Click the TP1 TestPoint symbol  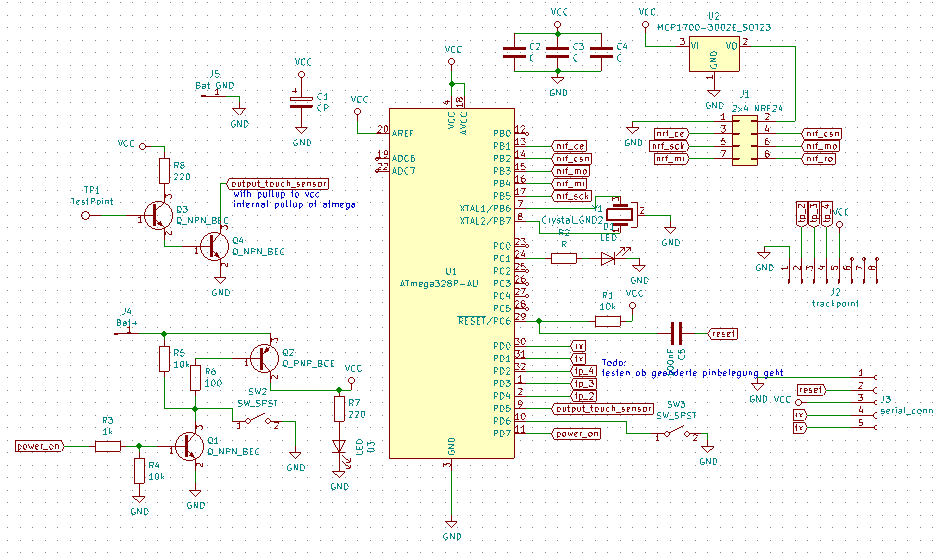[84, 213]
